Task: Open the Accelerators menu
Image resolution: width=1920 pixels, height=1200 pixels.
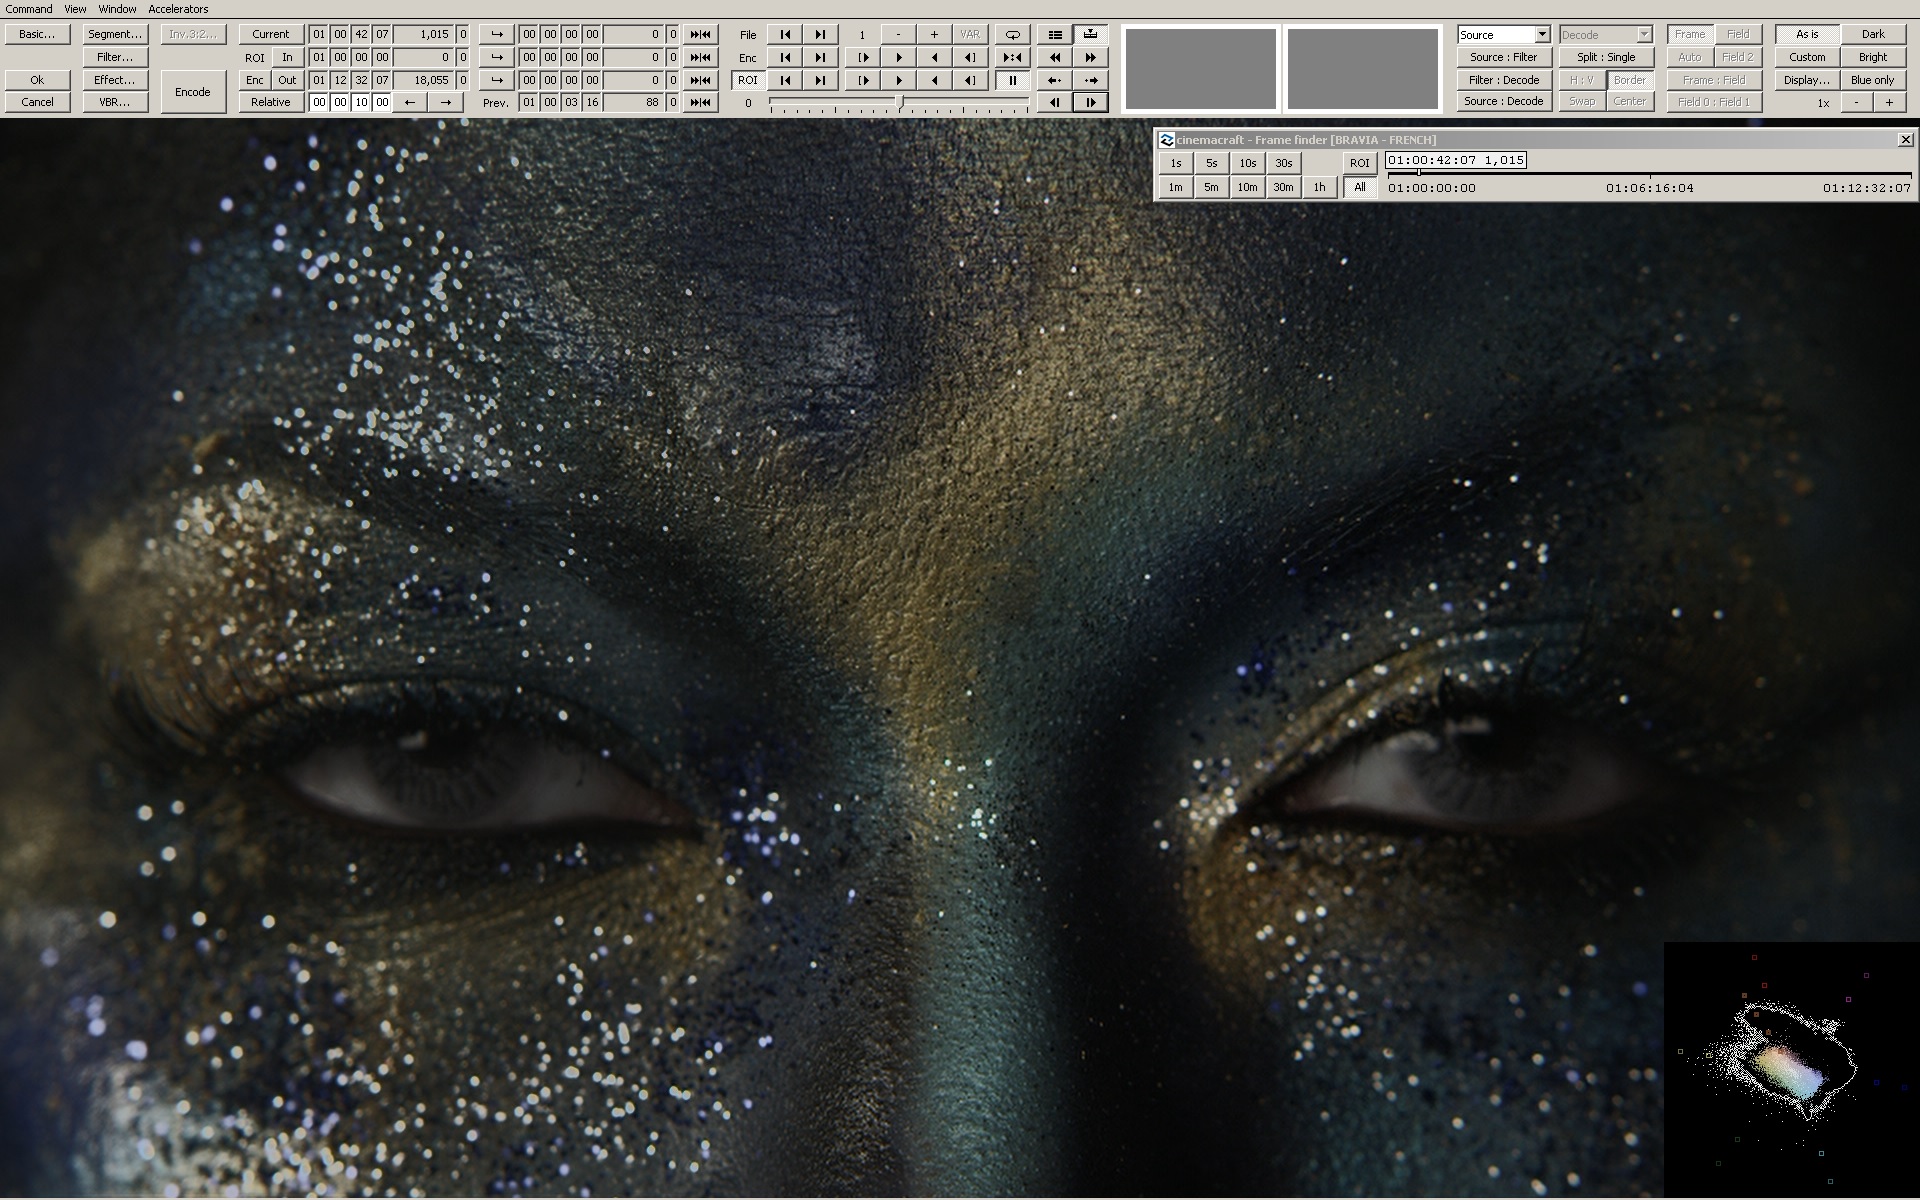Action: click(178, 9)
